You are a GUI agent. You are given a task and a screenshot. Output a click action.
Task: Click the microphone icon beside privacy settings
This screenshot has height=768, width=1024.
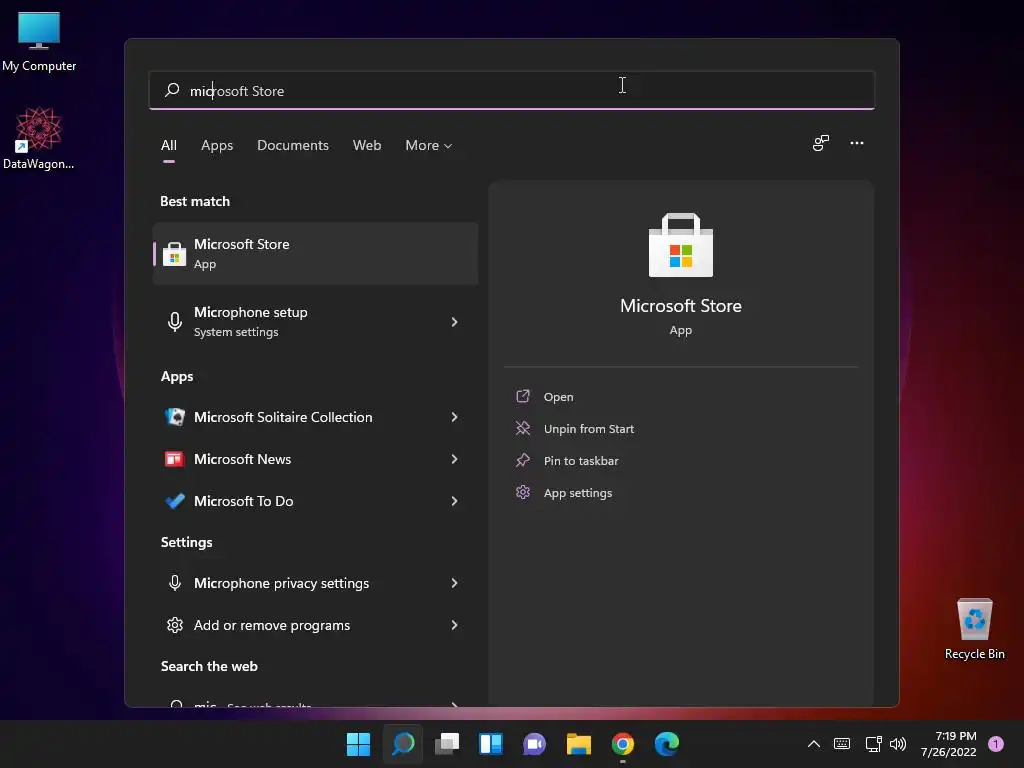click(x=174, y=583)
